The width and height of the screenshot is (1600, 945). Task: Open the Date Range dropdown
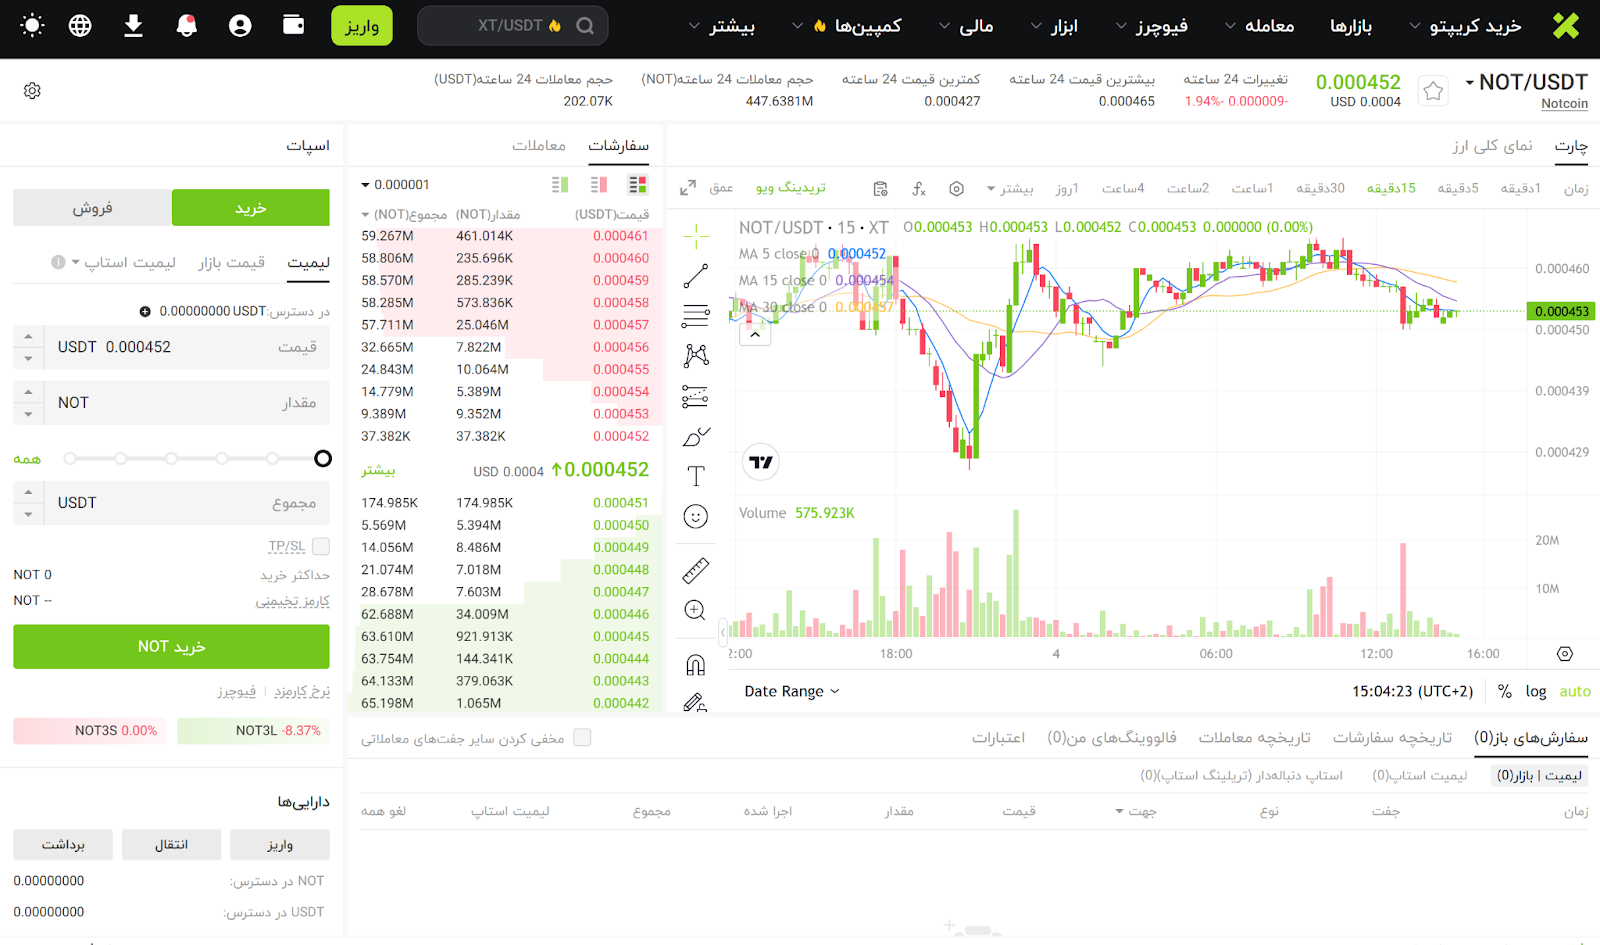click(x=791, y=691)
